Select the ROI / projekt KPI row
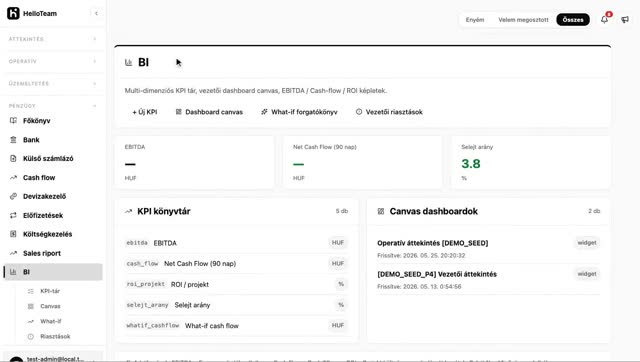The height and width of the screenshot is (362, 640). 236,284
